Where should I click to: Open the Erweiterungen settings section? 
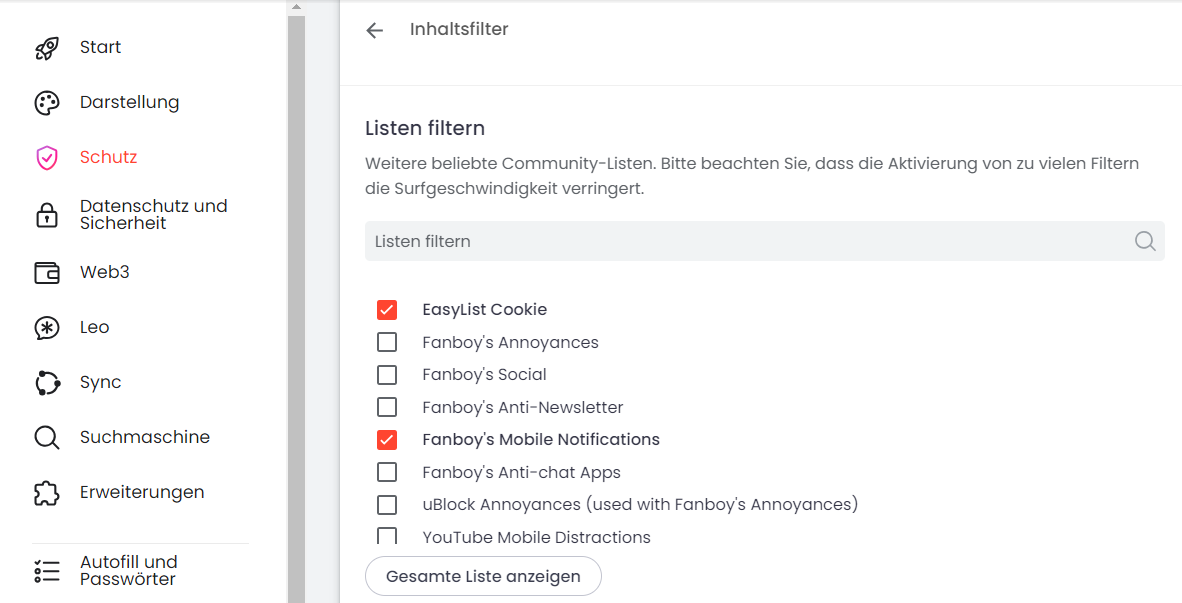coord(142,493)
